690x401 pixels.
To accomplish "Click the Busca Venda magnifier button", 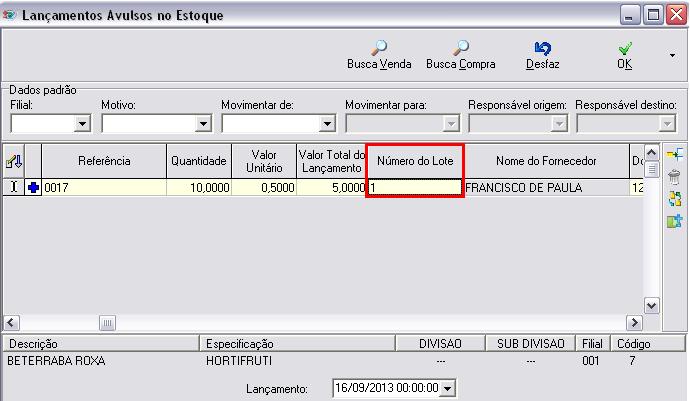I will (x=379, y=55).
